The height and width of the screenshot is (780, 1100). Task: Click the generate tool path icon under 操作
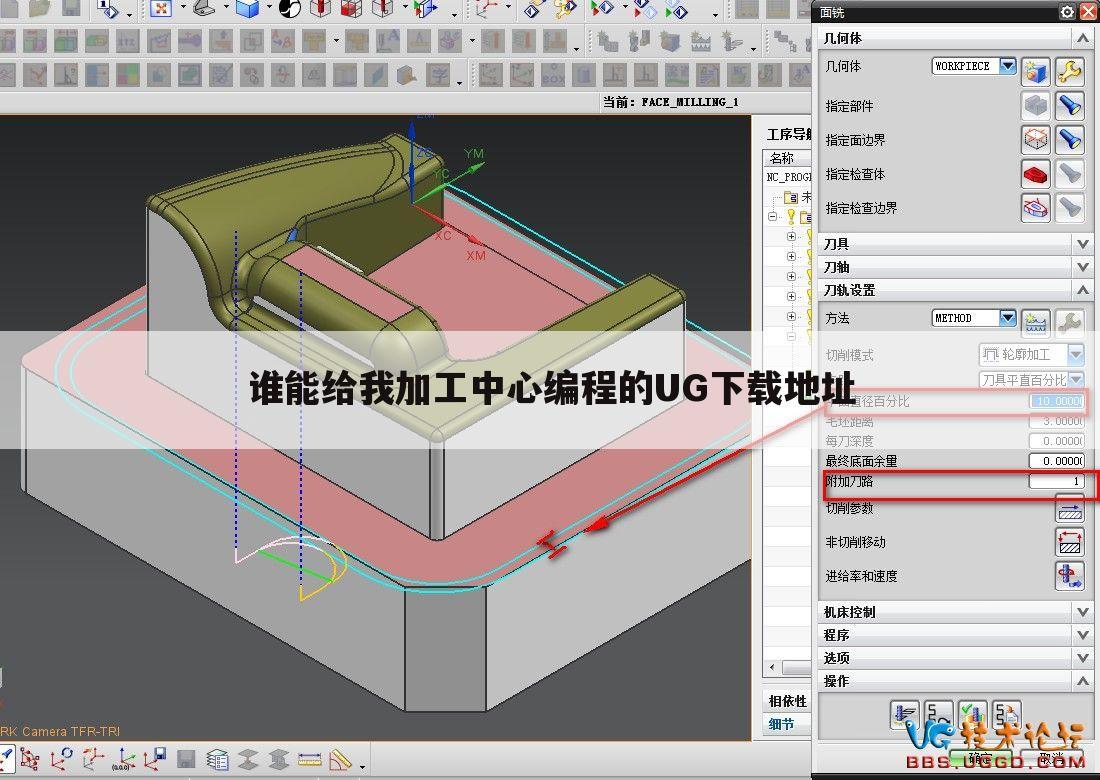coord(905,714)
